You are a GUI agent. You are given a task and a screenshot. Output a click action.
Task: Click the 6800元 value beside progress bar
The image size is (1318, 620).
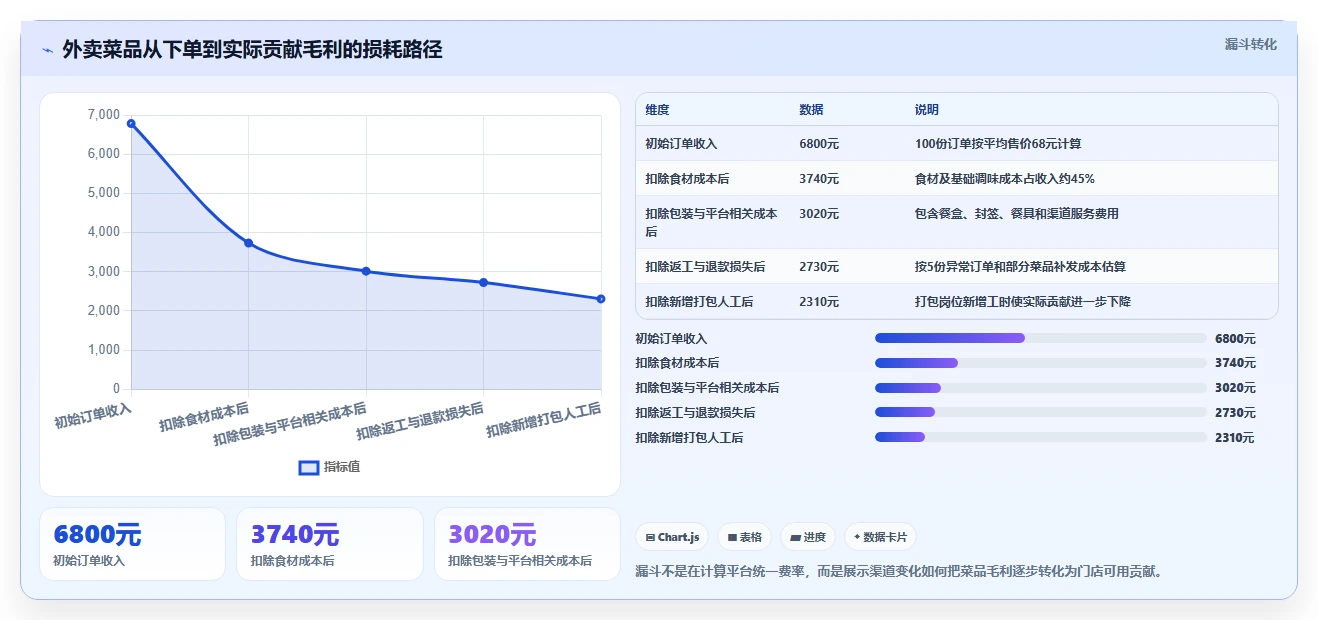(x=1235, y=339)
